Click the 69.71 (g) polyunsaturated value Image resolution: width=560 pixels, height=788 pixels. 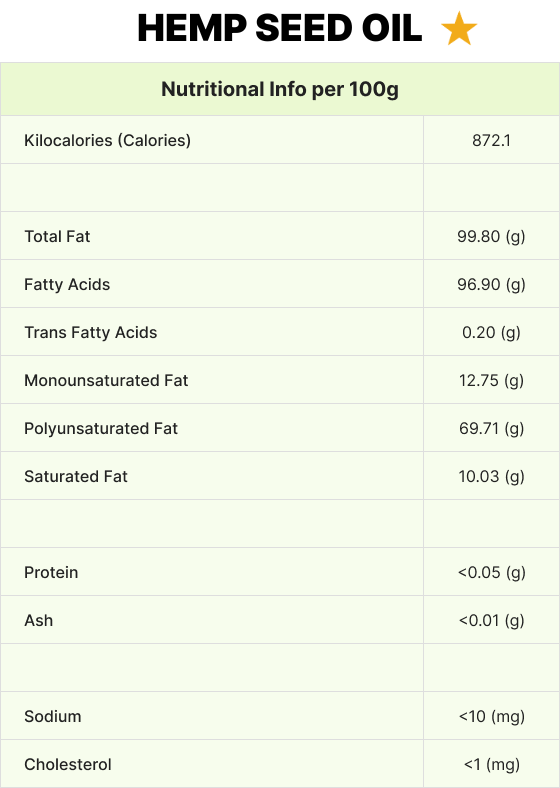491,429
